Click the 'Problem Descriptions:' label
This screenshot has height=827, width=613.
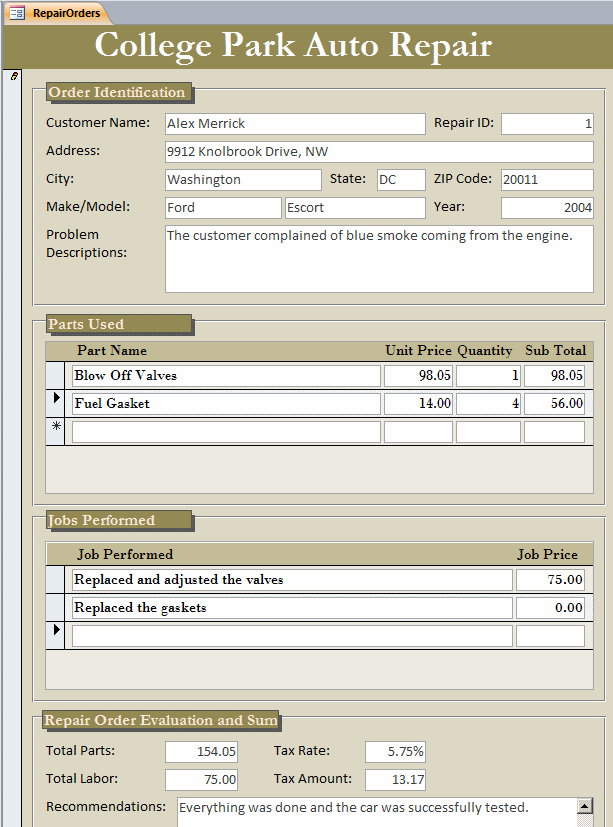tap(86, 244)
